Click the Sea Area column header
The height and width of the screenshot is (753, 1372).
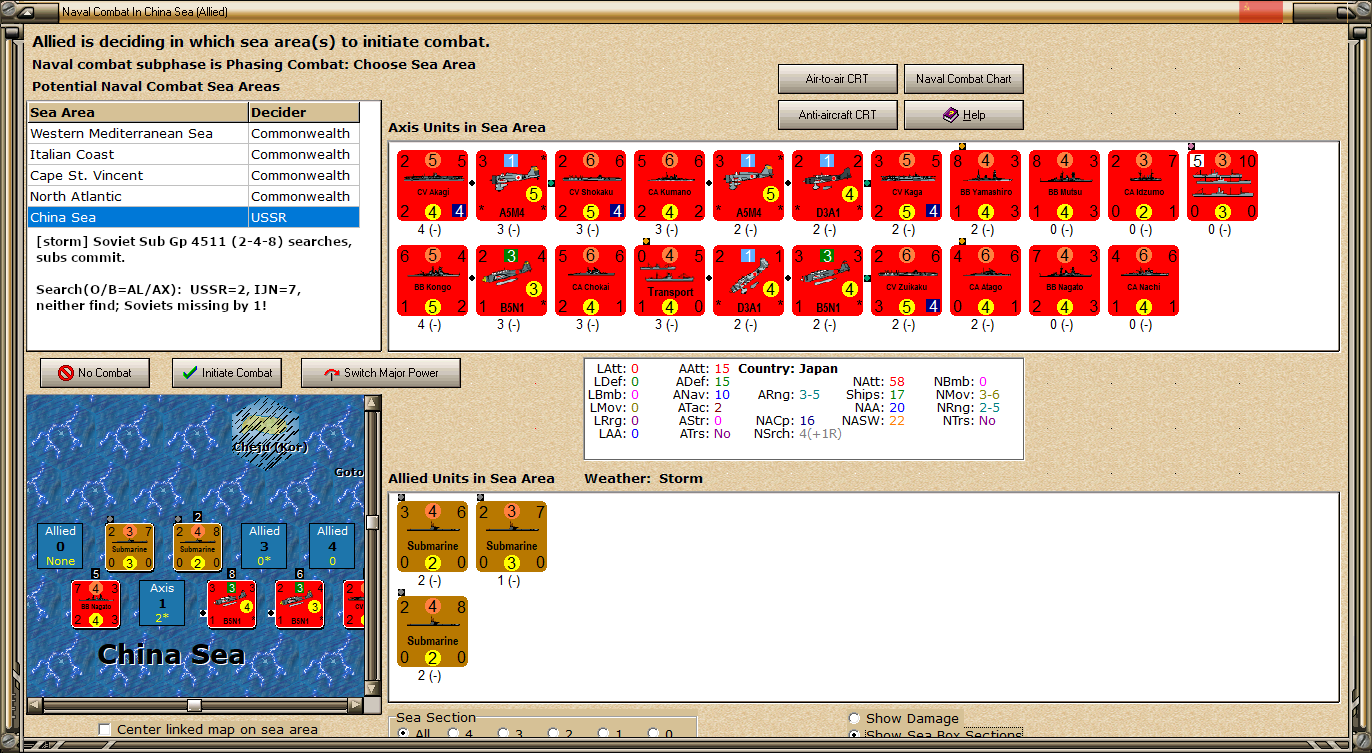click(x=138, y=112)
